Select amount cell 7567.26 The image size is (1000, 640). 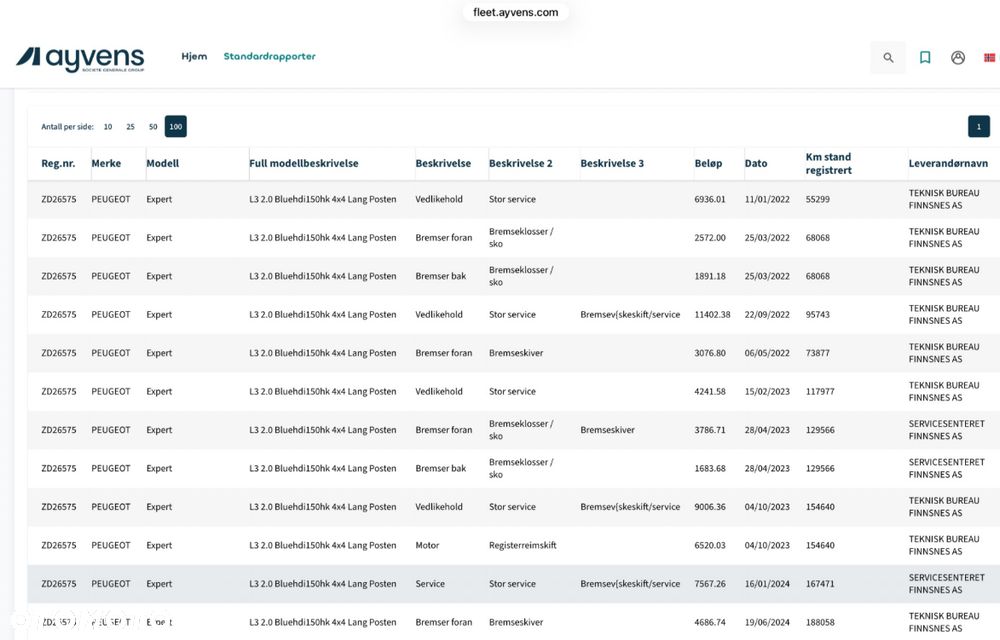[710, 583]
